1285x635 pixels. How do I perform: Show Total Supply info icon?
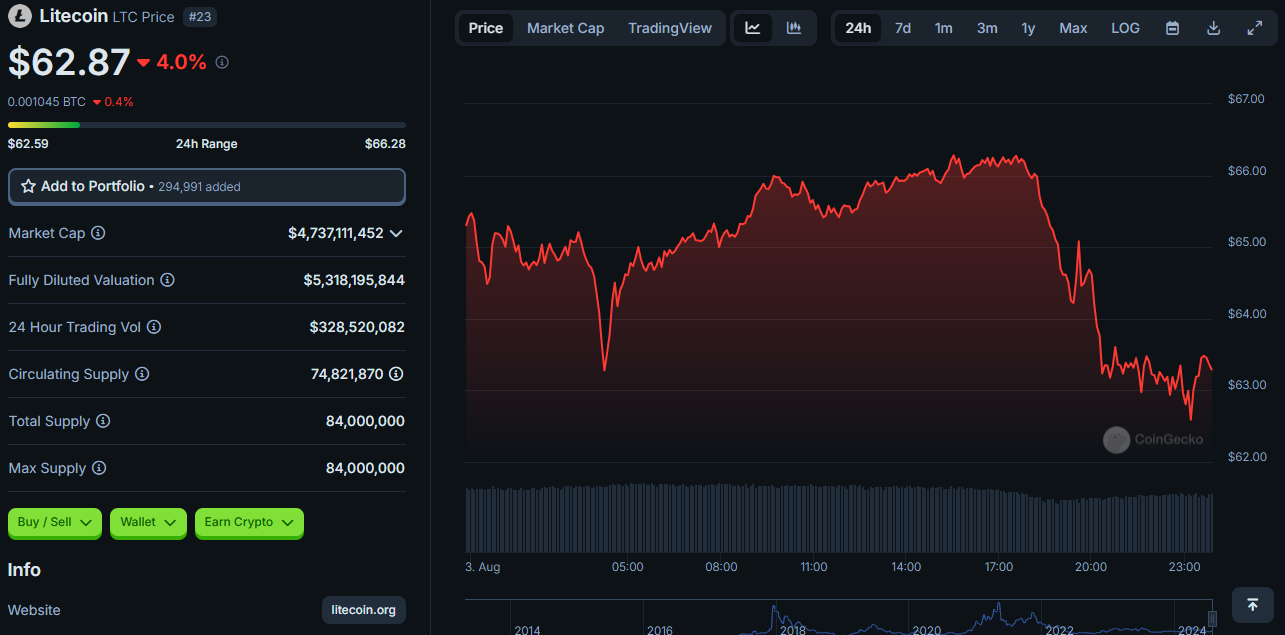[103, 421]
